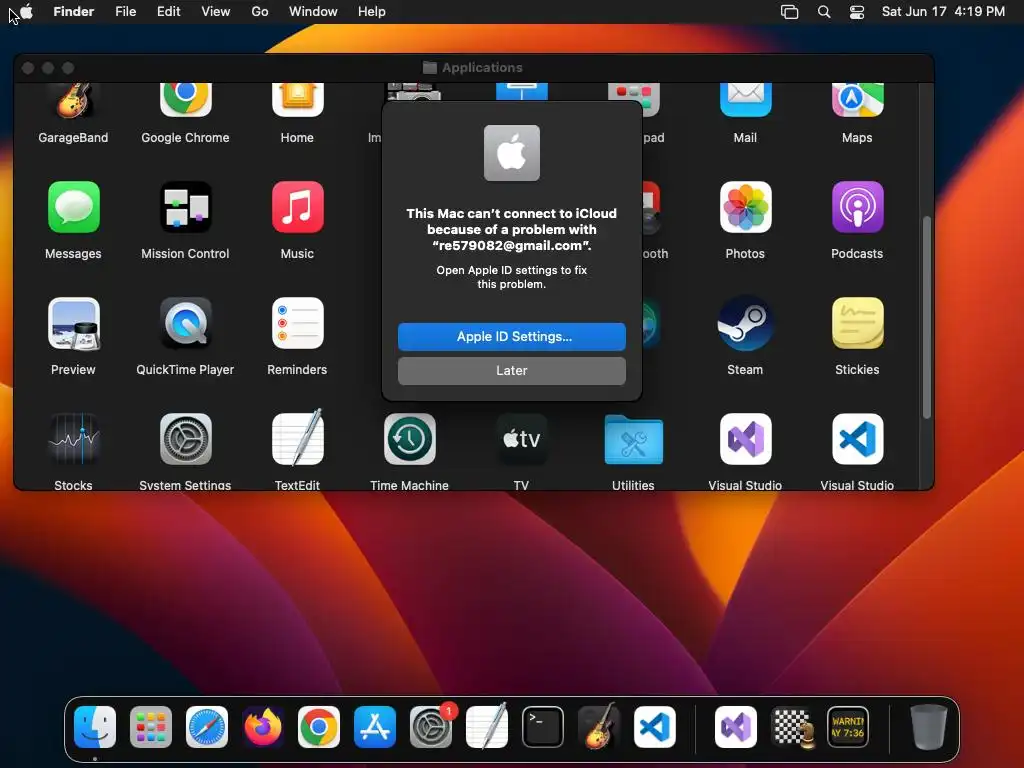
Task: Open the File menu
Action: [x=125, y=12]
